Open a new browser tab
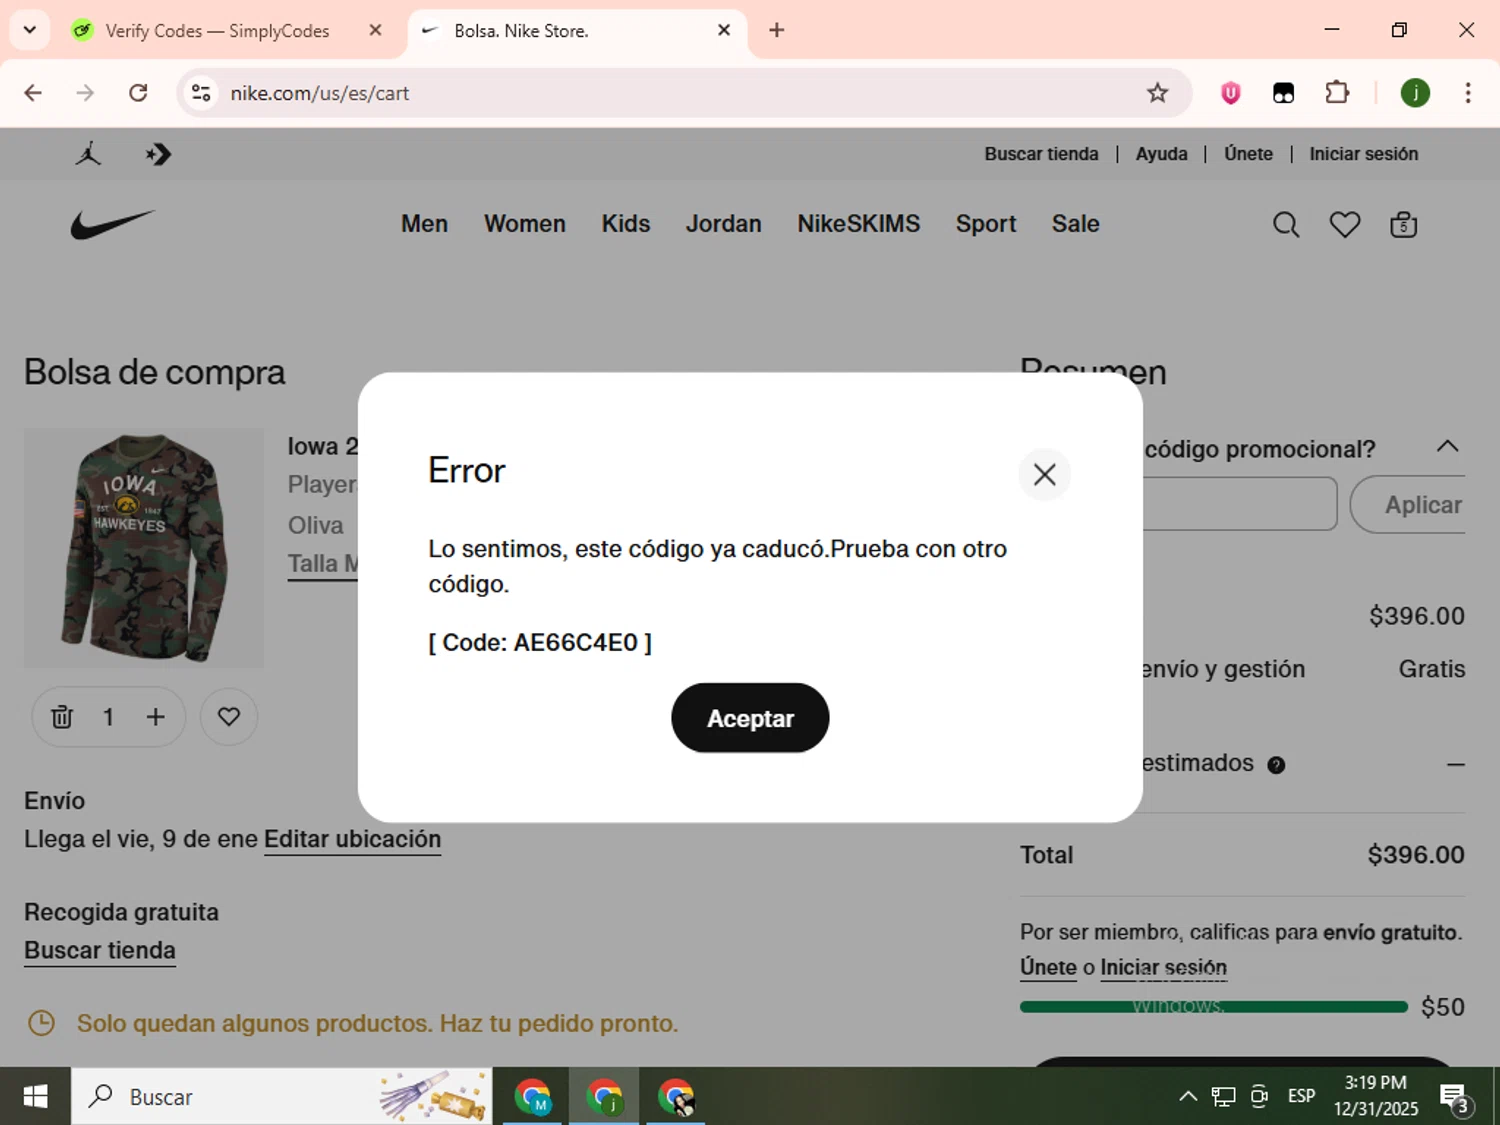Viewport: 1500px width, 1125px height. coord(776,30)
